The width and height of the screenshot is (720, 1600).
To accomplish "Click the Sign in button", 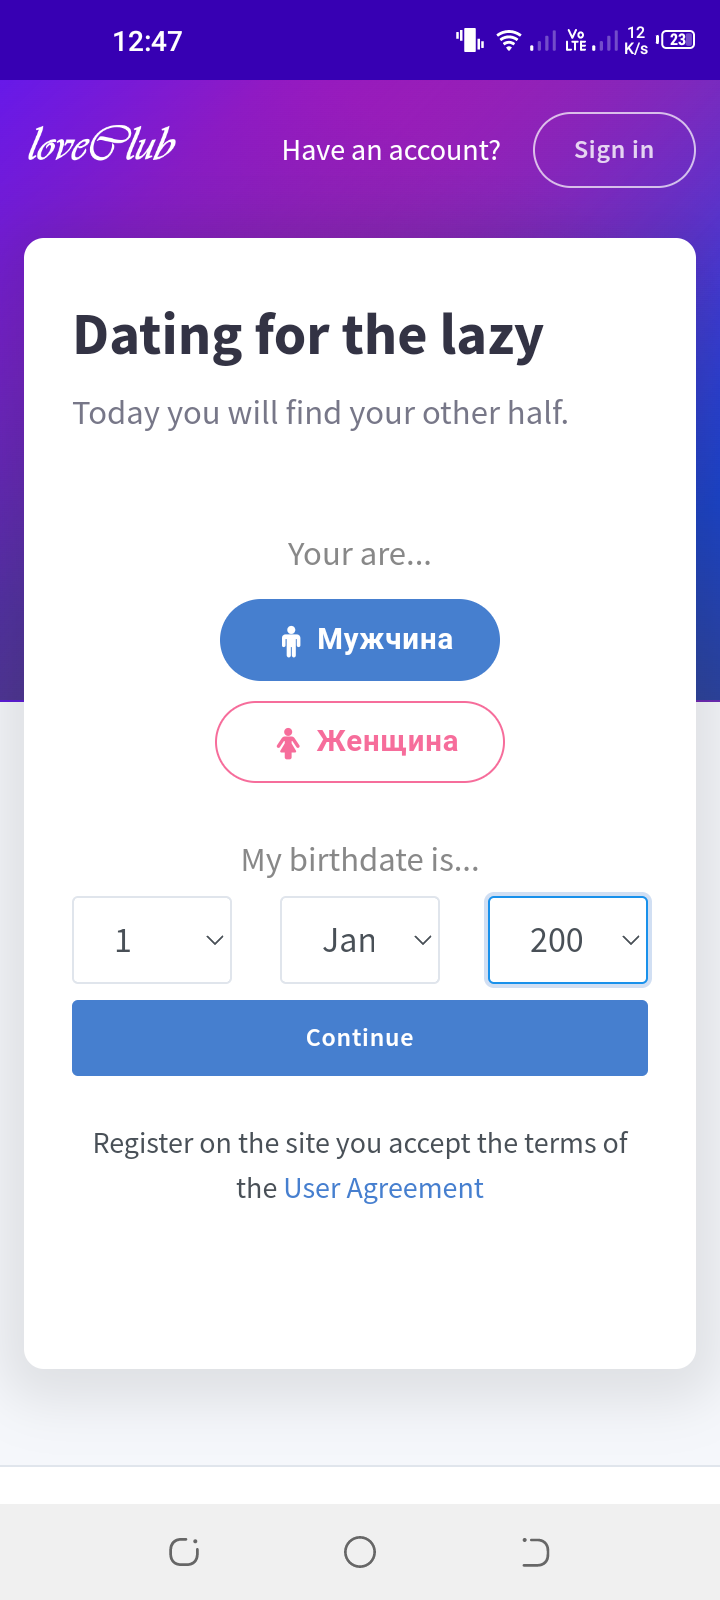I will point(614,150).
